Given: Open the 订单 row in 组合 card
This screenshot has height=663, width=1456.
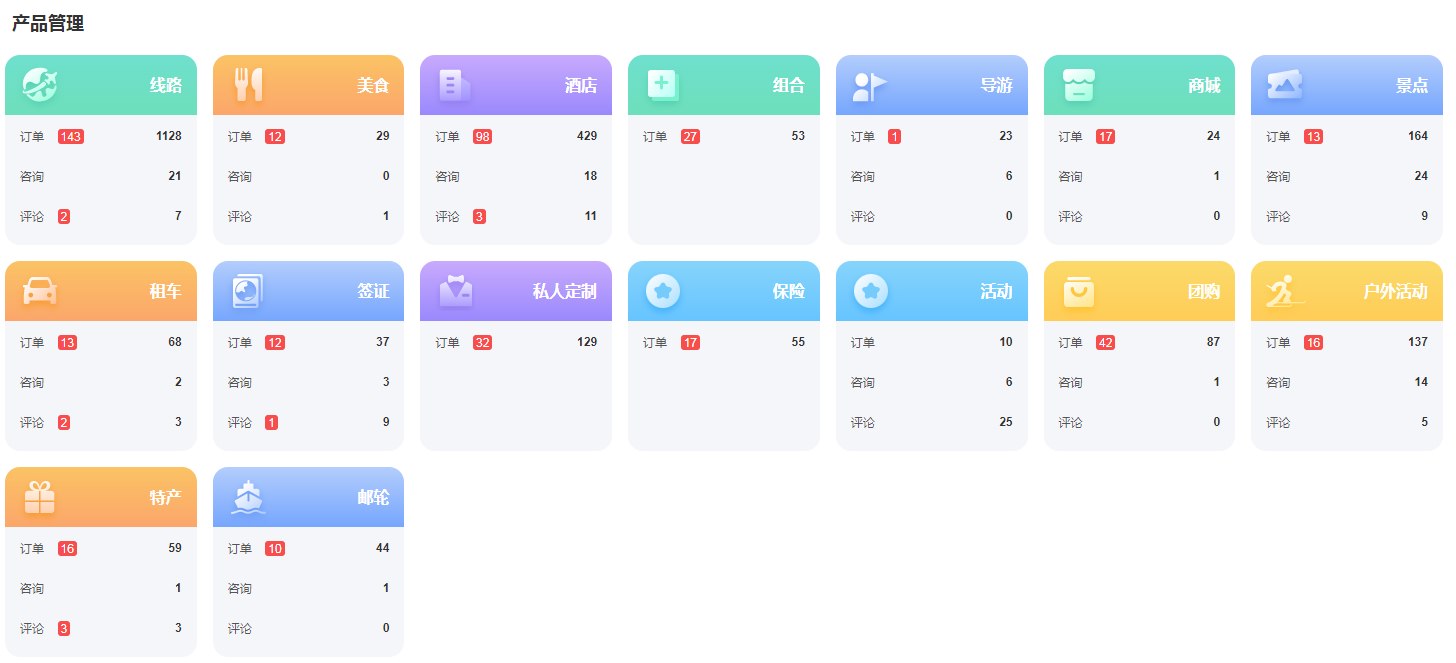Looking at the screenshot, I should pos(723,137).
